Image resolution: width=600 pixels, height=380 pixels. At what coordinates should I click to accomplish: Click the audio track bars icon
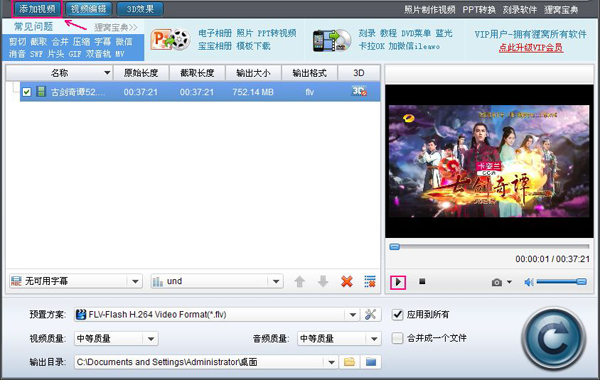(x=158, y=282)
